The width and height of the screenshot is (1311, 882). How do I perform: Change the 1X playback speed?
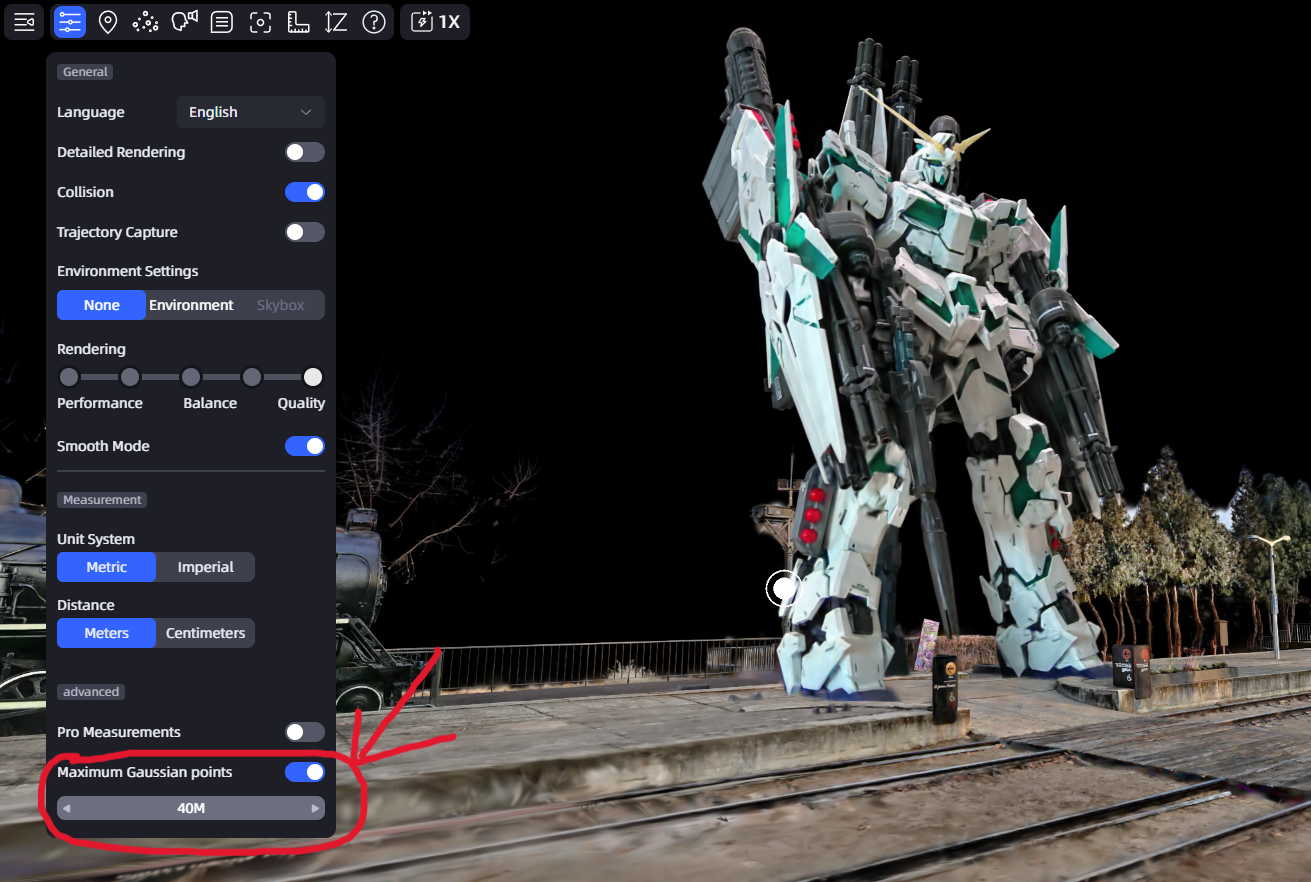(435, 21)
